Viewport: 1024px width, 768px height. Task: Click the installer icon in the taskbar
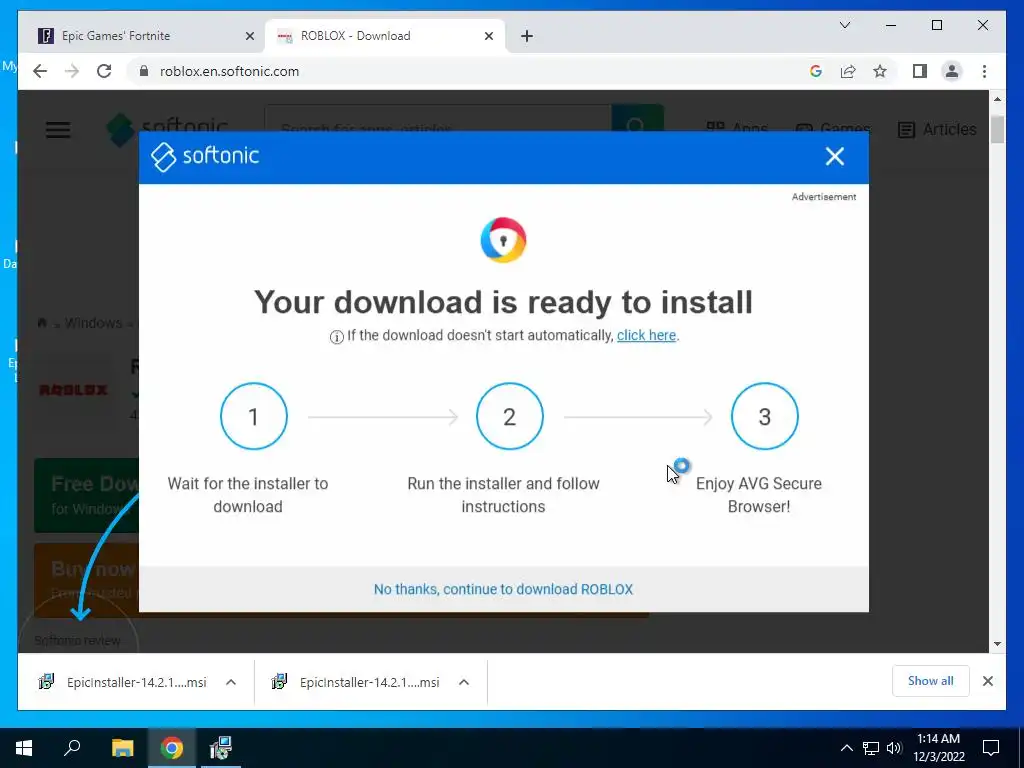coord(221,747)
